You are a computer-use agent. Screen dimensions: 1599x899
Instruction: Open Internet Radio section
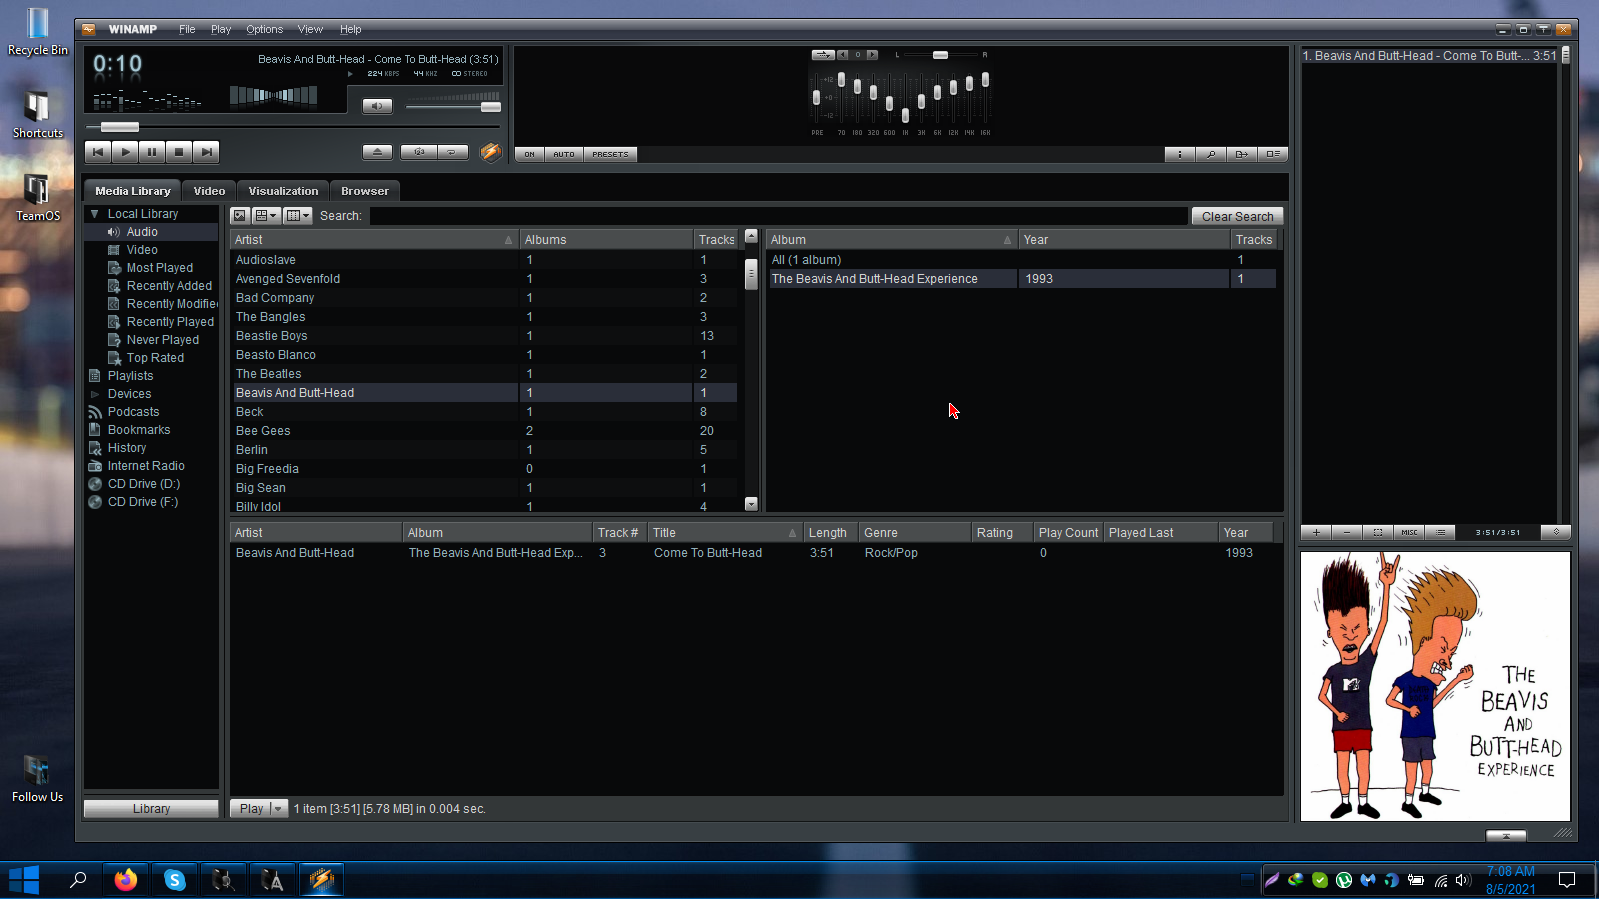tap(146, 466)
